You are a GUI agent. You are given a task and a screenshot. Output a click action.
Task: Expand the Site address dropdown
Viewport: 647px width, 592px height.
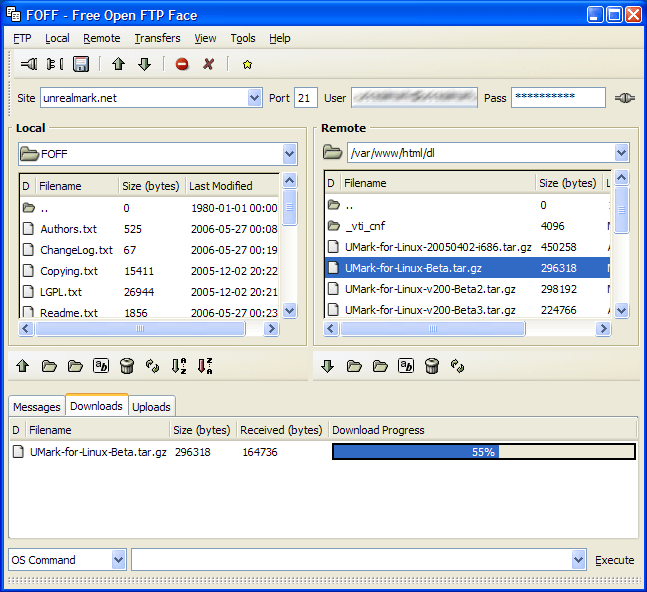coord(254,98)
